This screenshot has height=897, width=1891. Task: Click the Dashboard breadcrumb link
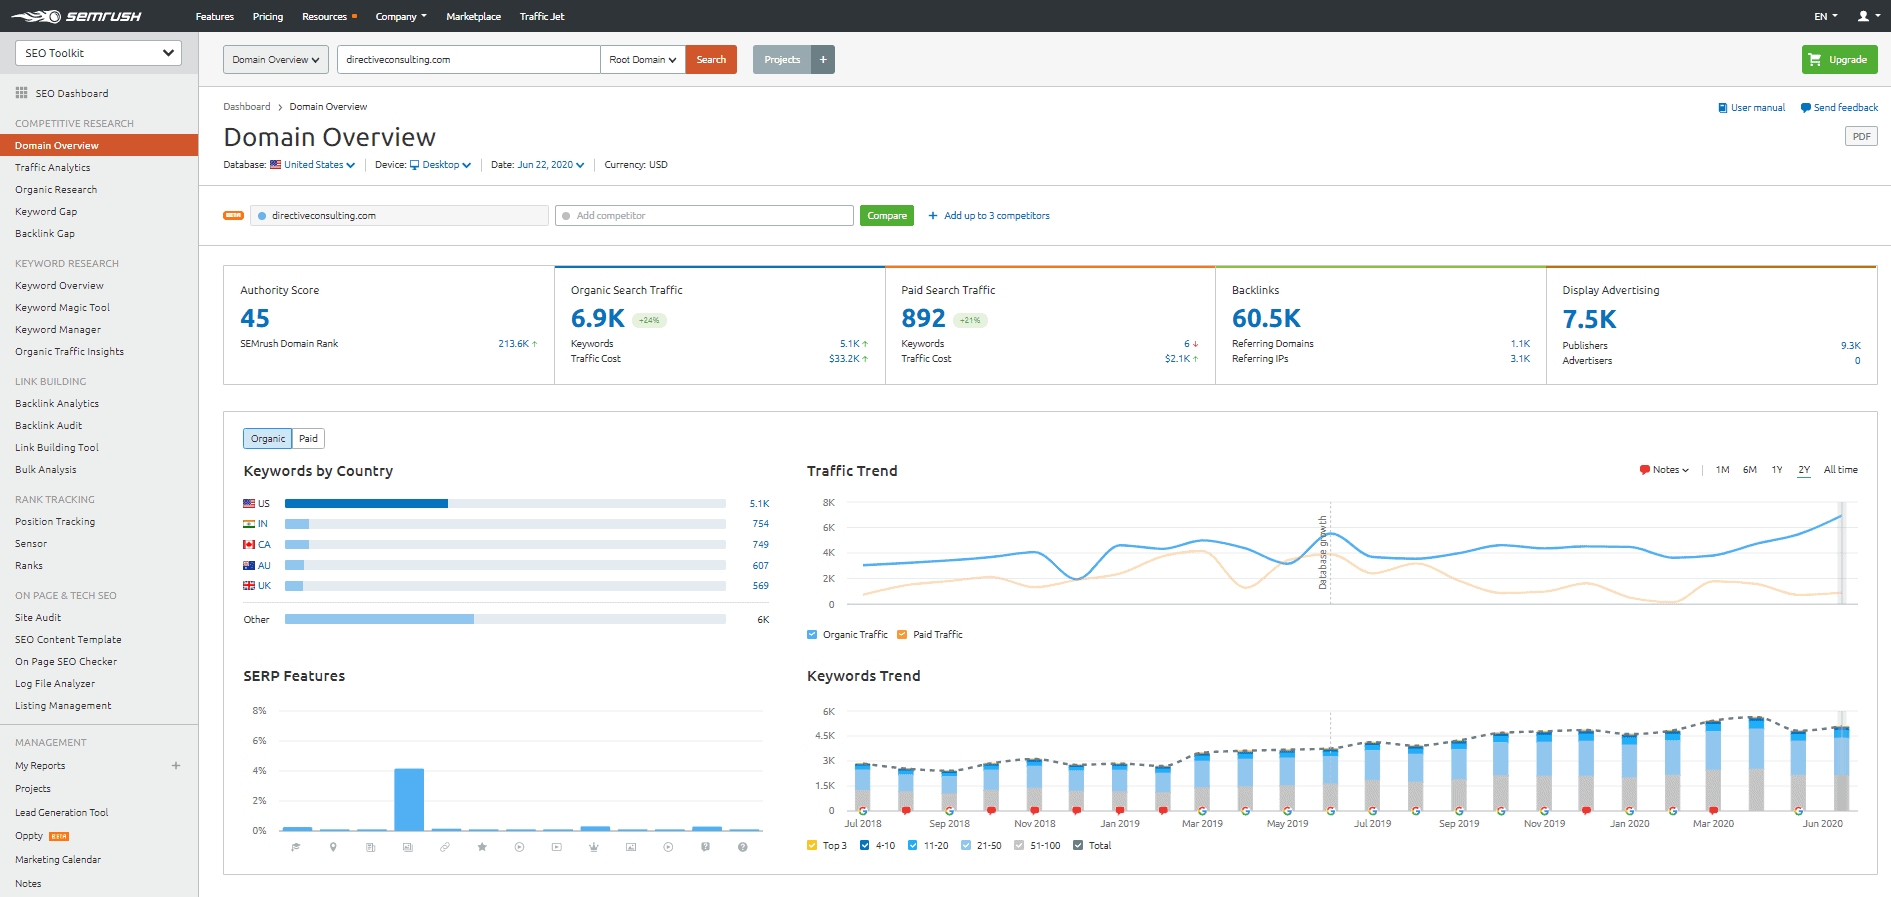247,107
